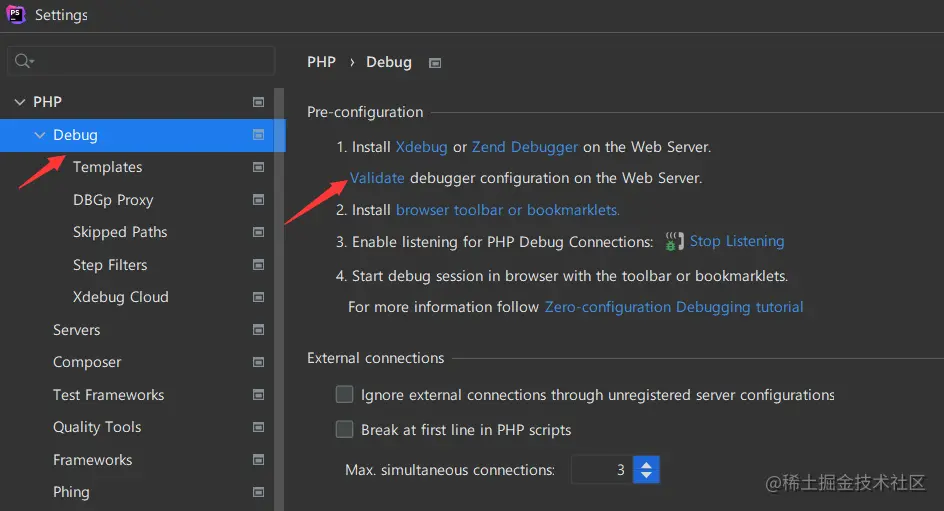Click project-level icon next to Quality Tools
The width and height of the screenshot is (944, 511).
click(258, 427)
